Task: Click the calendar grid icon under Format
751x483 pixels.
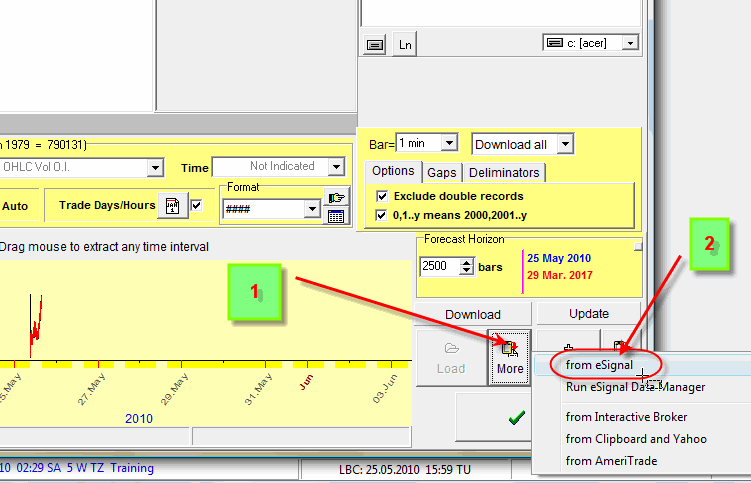Action: [336, 215]
